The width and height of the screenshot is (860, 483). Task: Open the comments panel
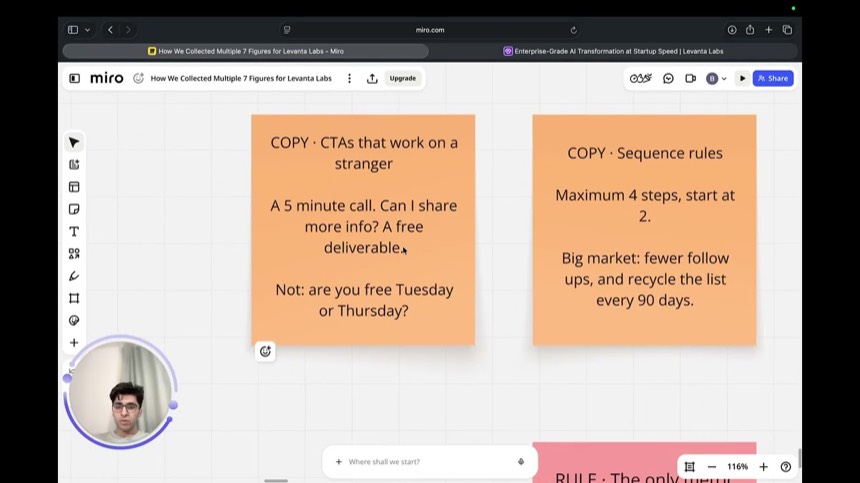668,78
